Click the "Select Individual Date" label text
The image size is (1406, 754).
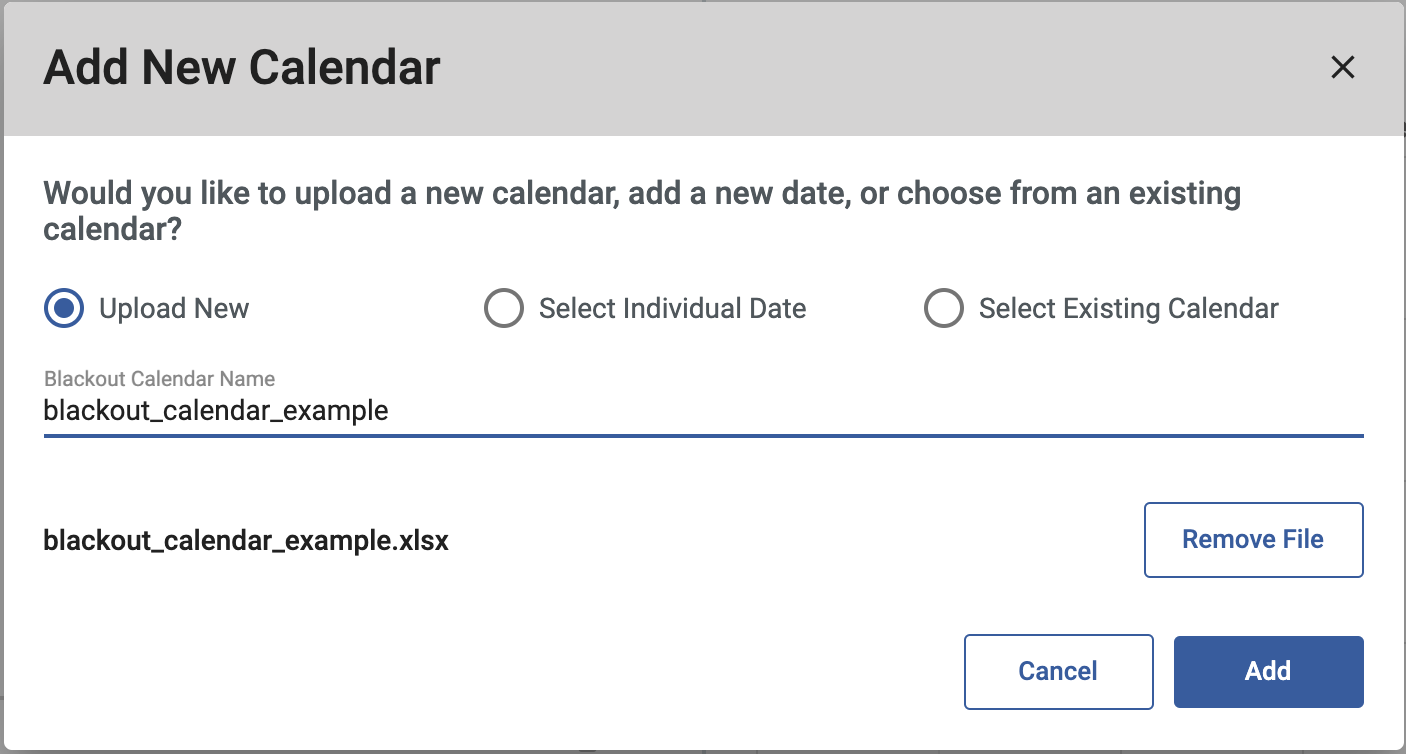coord(672,309)
